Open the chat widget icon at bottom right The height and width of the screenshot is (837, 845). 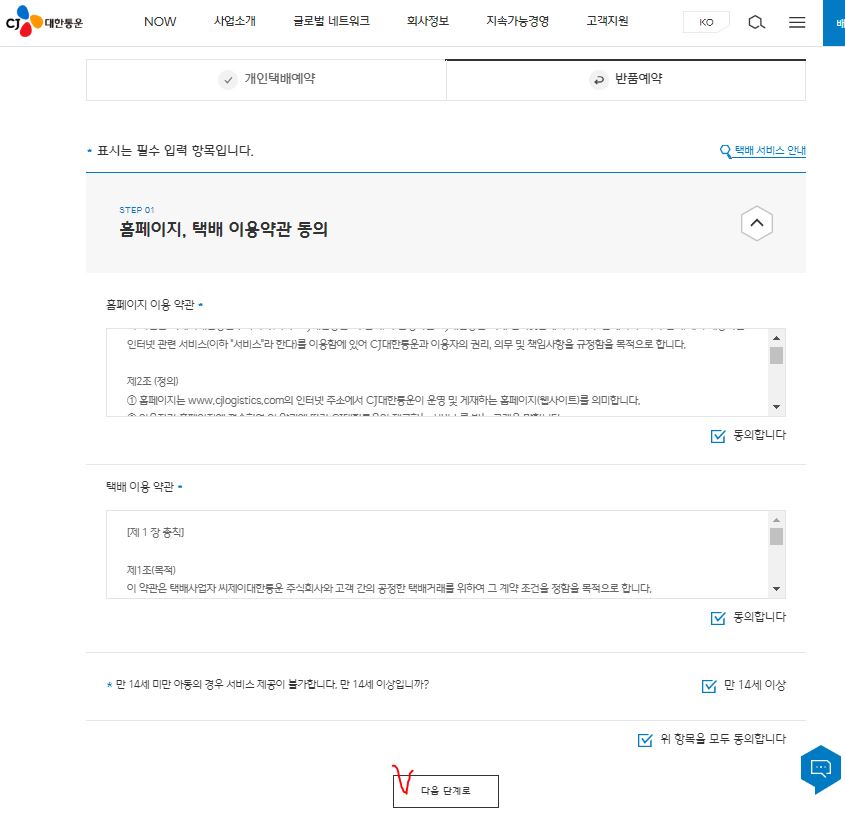820,768
